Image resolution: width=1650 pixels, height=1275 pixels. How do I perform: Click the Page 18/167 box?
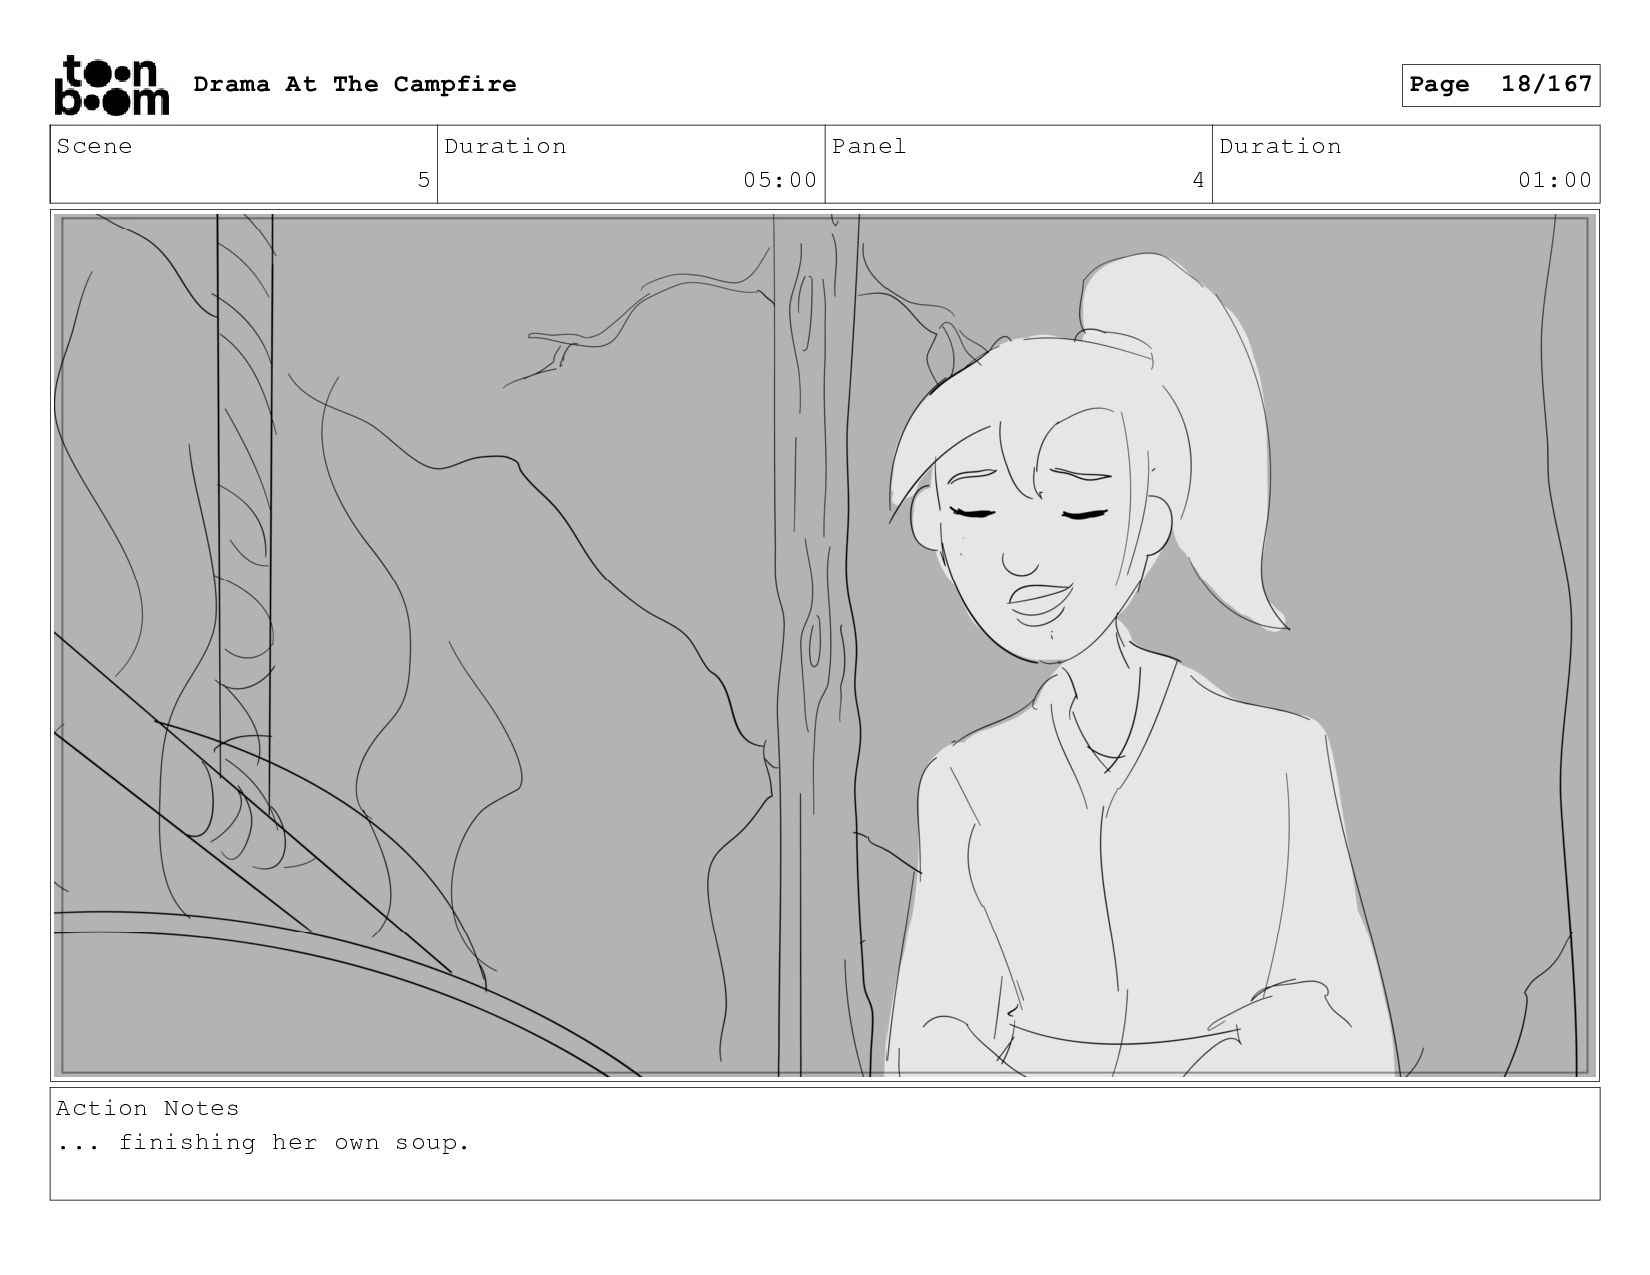pos(1500,85)
